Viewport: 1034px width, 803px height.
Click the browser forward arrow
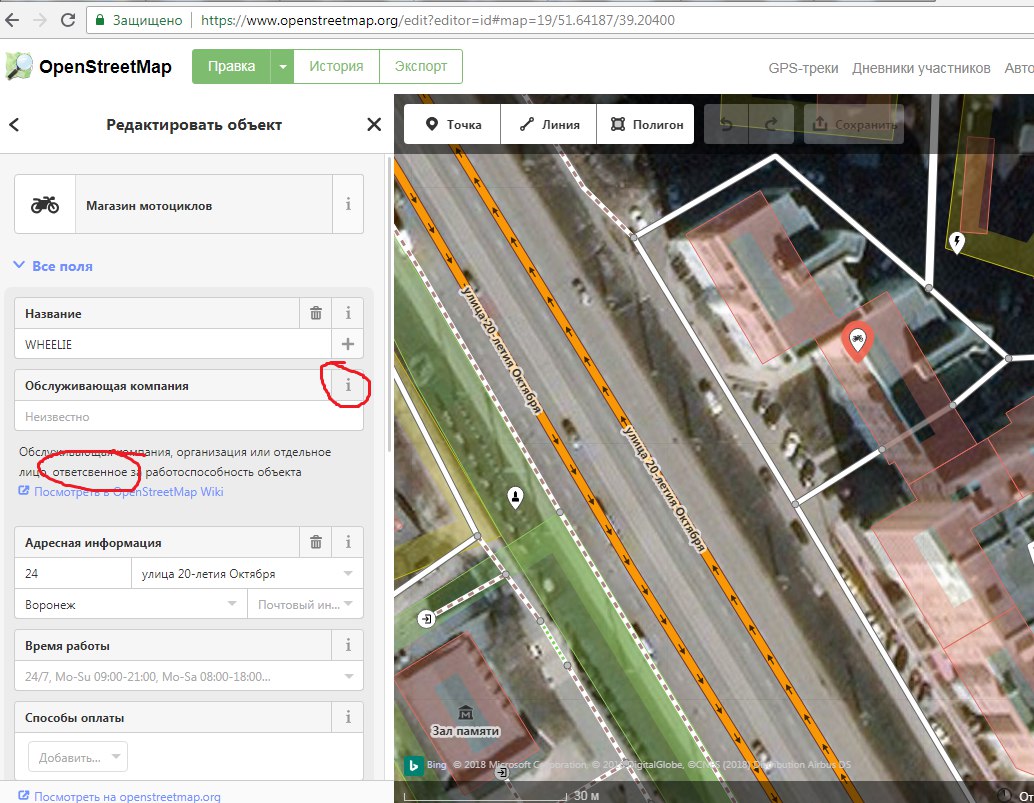(x=40, y=20)
